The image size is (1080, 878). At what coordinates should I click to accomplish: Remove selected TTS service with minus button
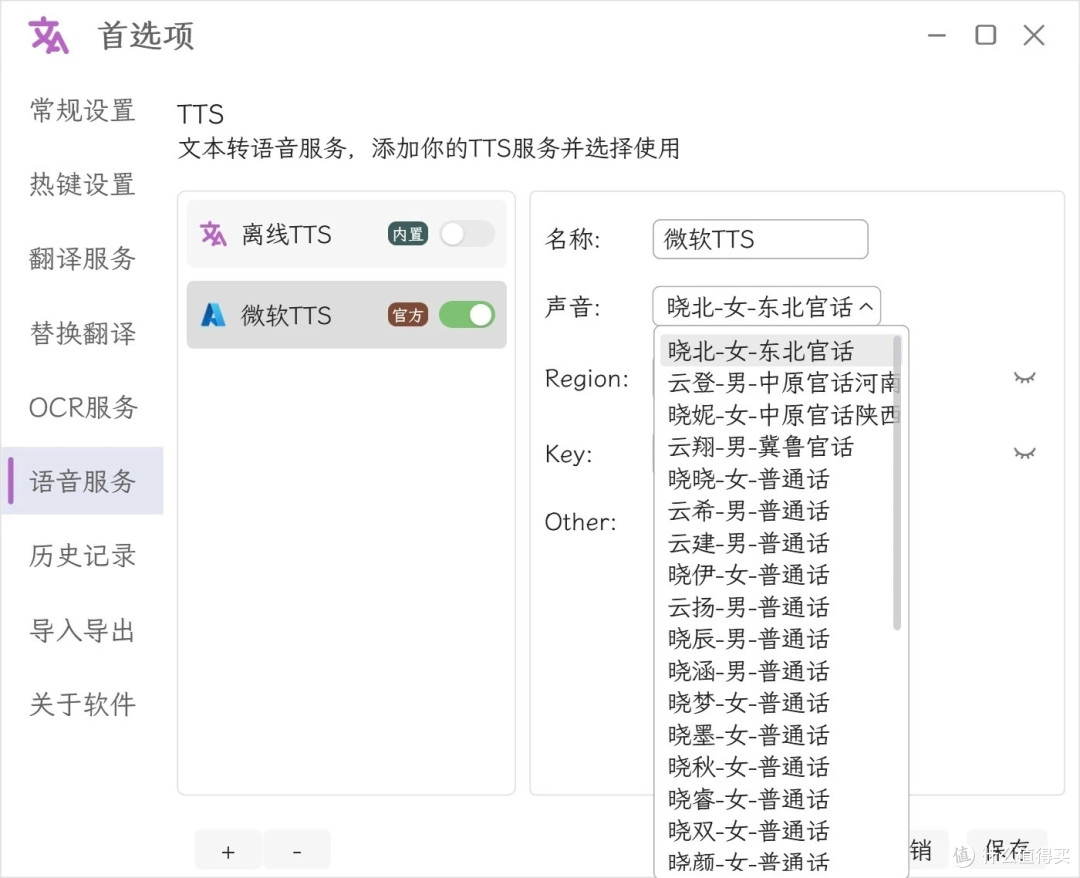tap(297, 851)
